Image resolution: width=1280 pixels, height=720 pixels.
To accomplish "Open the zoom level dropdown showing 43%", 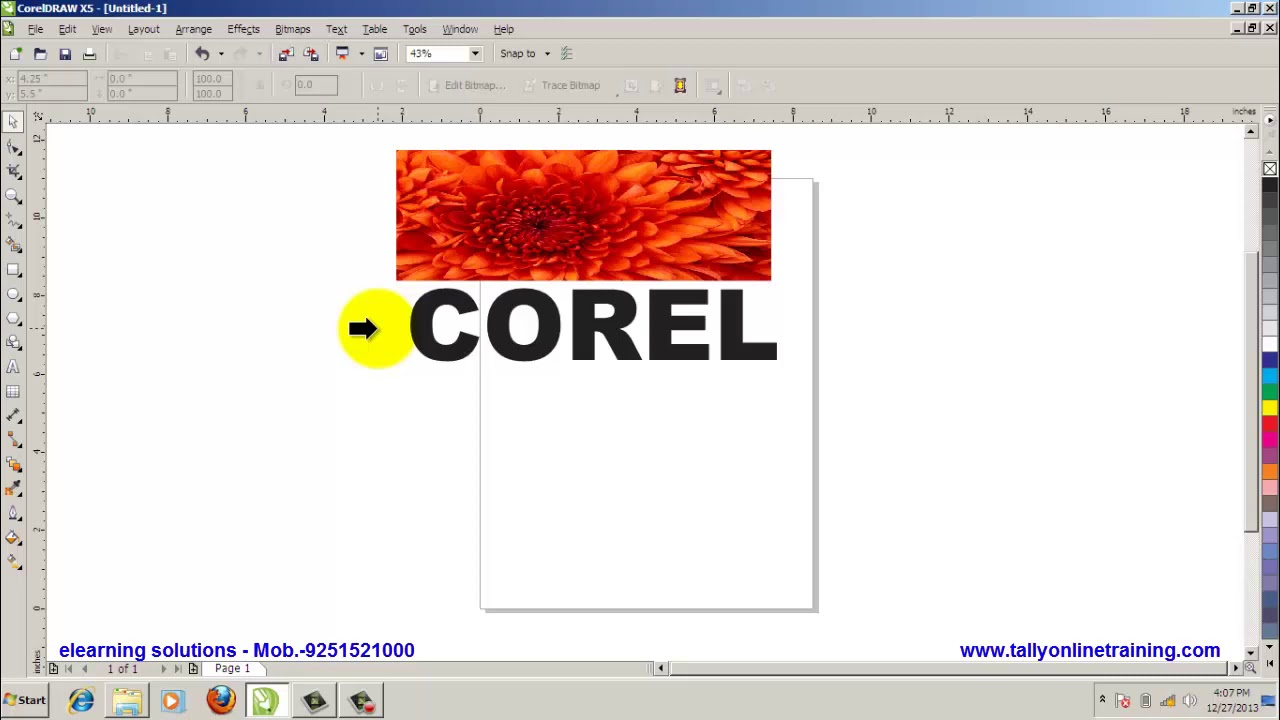I will (476, 54).
